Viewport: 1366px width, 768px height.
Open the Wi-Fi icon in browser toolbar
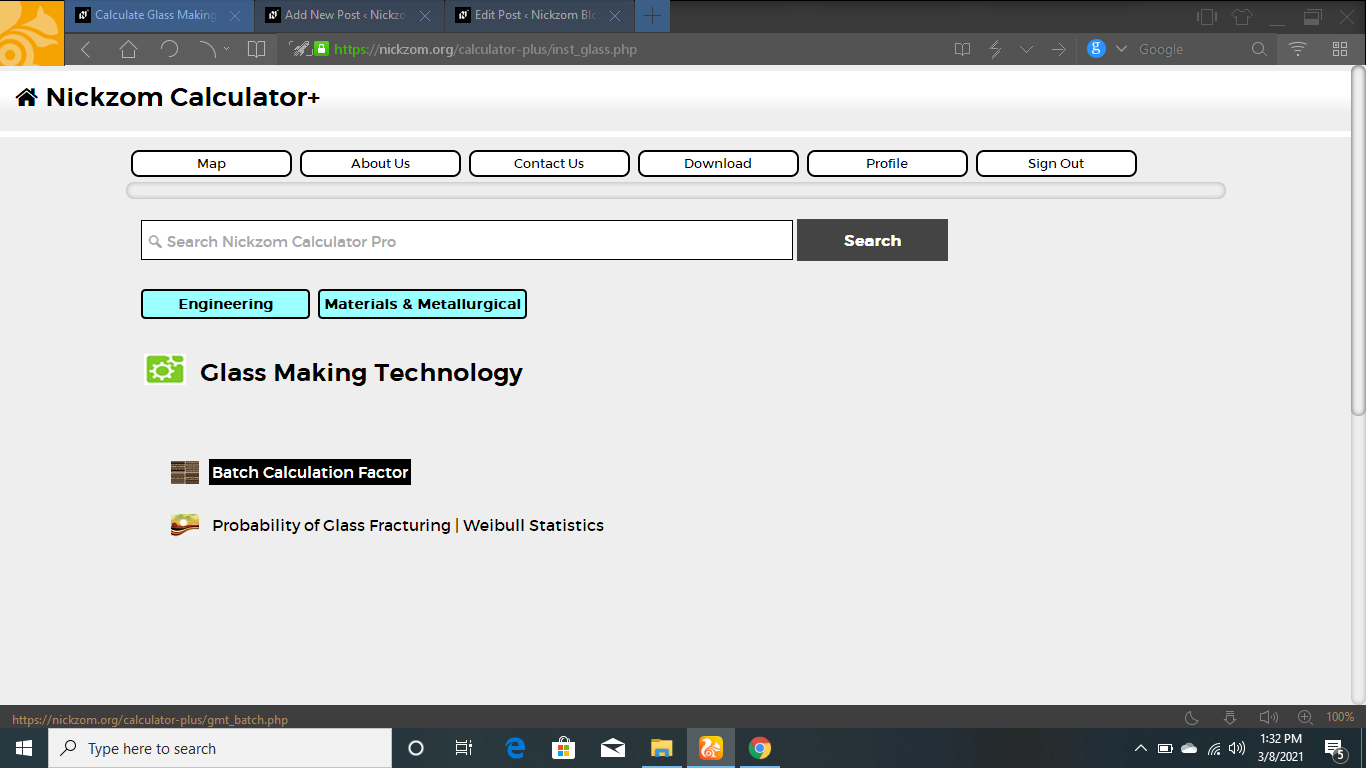click(1298, 49)
